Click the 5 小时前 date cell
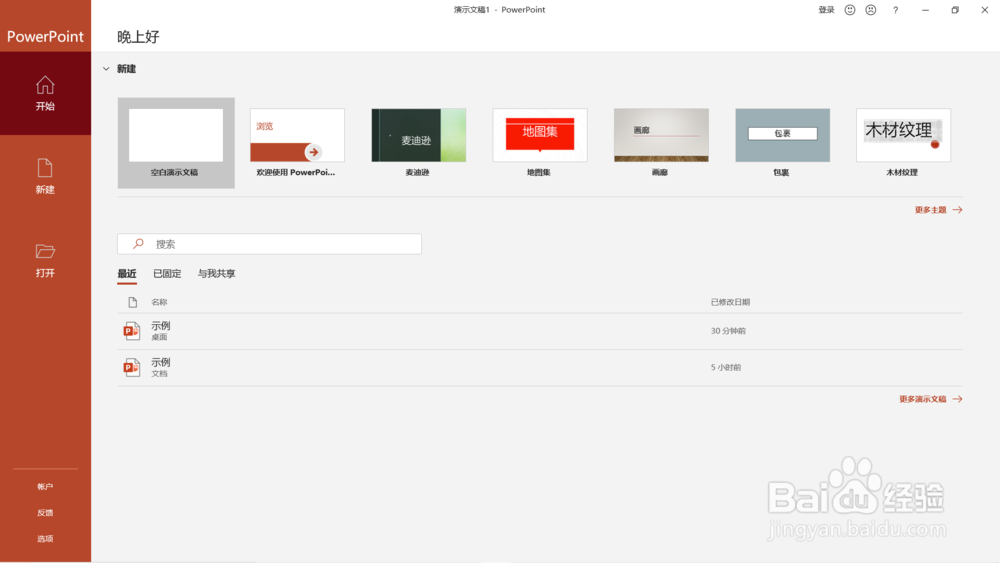 coord(726,367)
